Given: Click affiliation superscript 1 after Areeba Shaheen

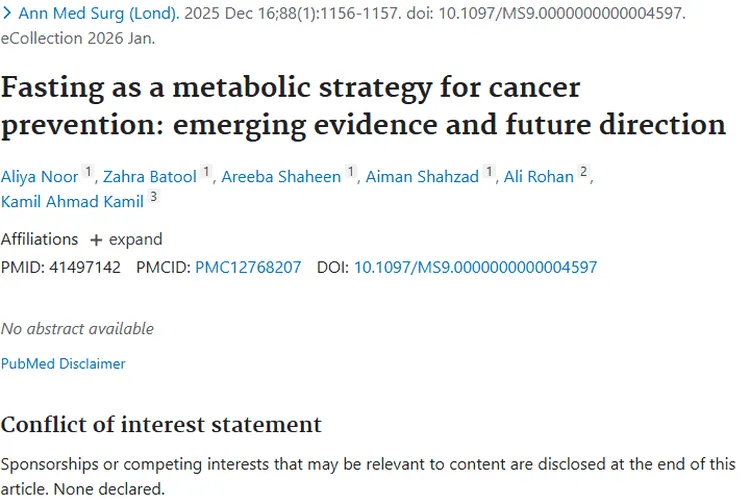Looking at the screenshot, I should (350, 172).
